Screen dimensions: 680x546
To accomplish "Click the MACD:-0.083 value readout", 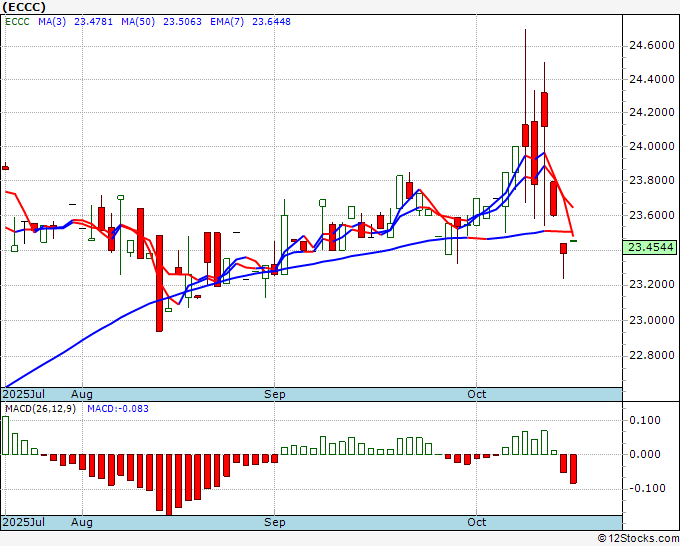I will click(x=118, y=409).
